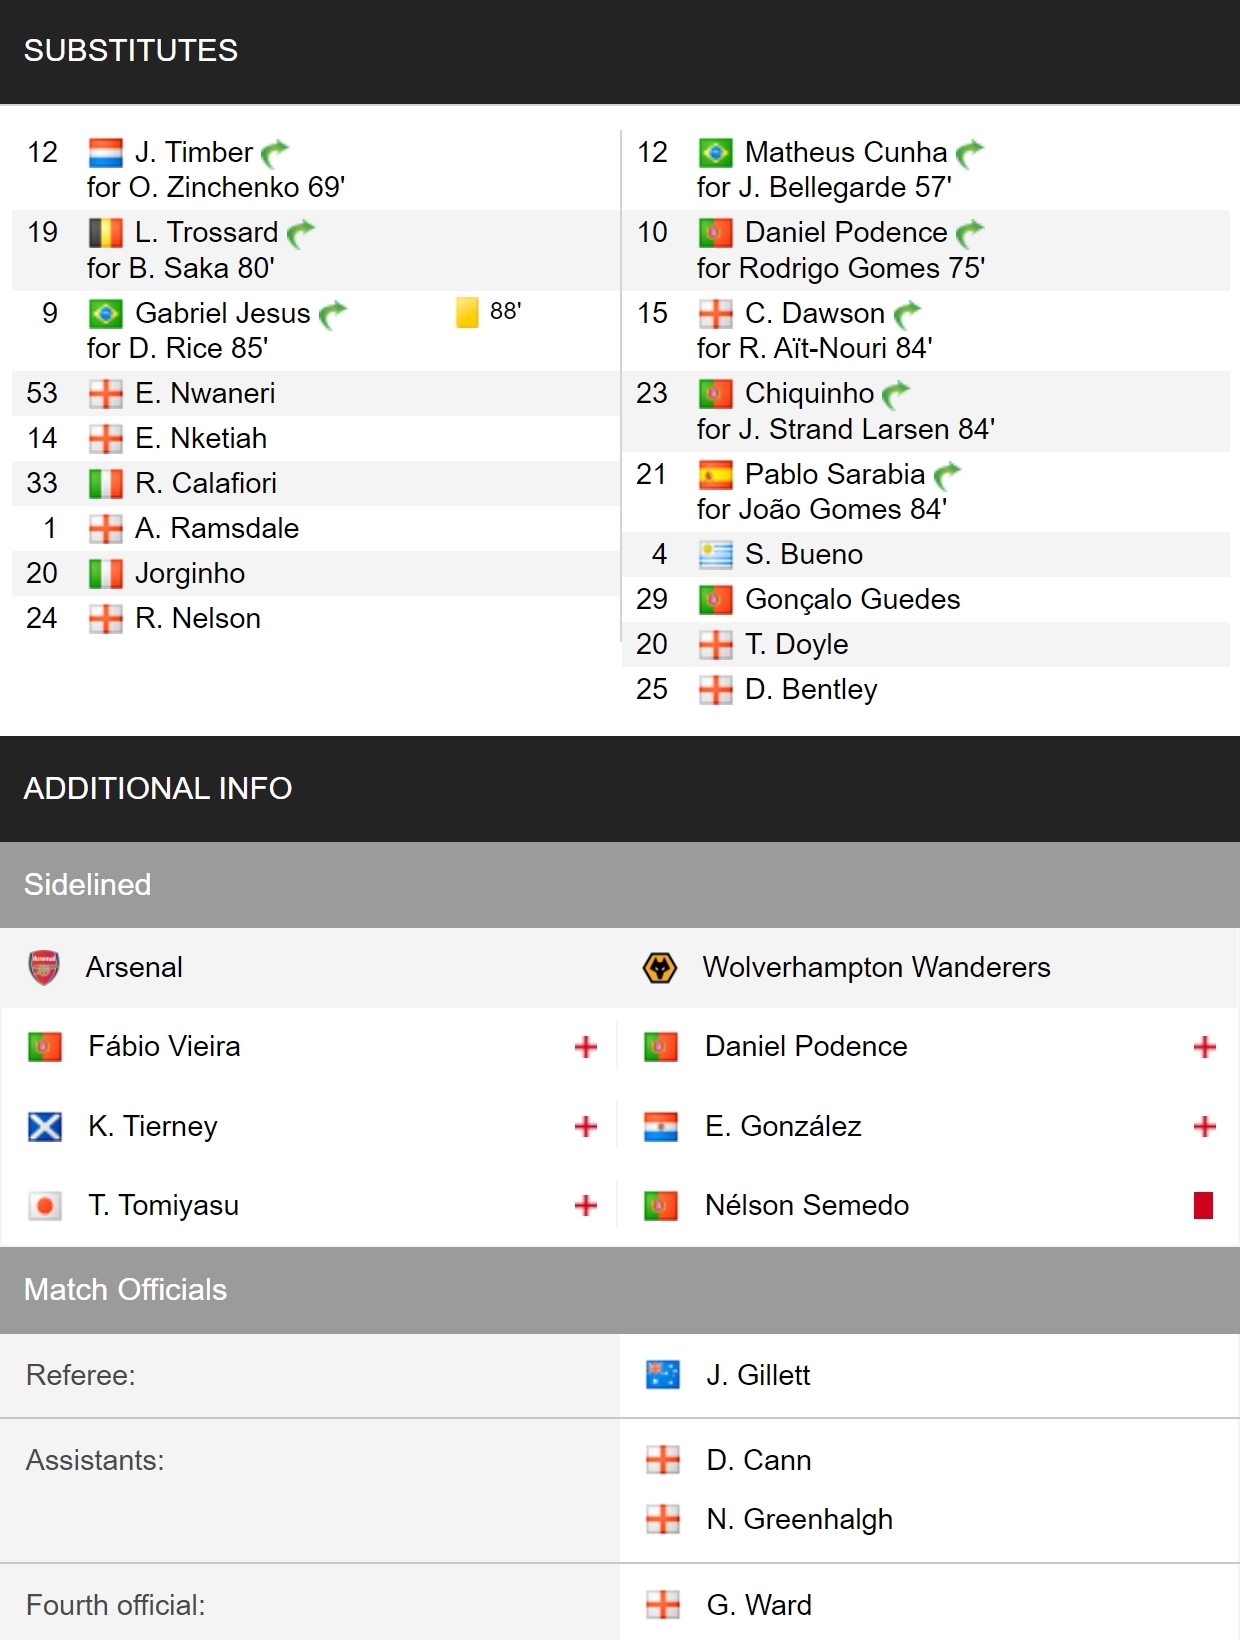Click the injury cross beside E. González
The image size is (1241, 1640).
[x=1204, y=1126]
